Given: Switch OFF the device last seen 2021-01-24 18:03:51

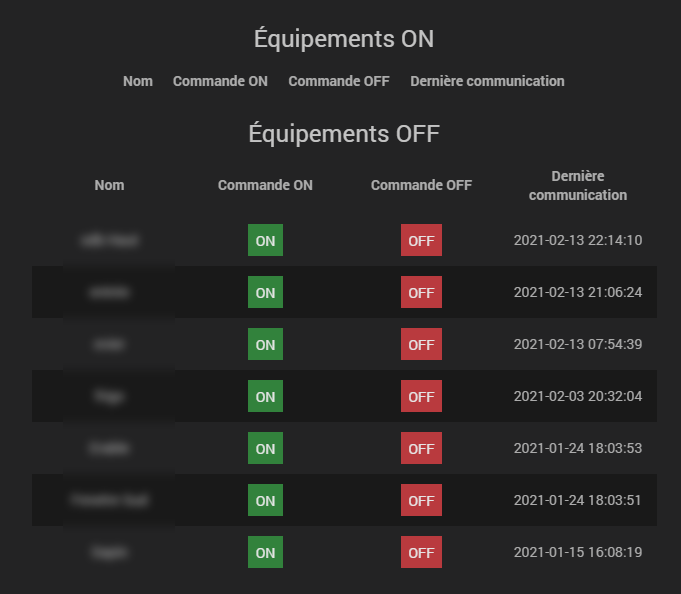Looking at the screenshot, I should 421,501.
